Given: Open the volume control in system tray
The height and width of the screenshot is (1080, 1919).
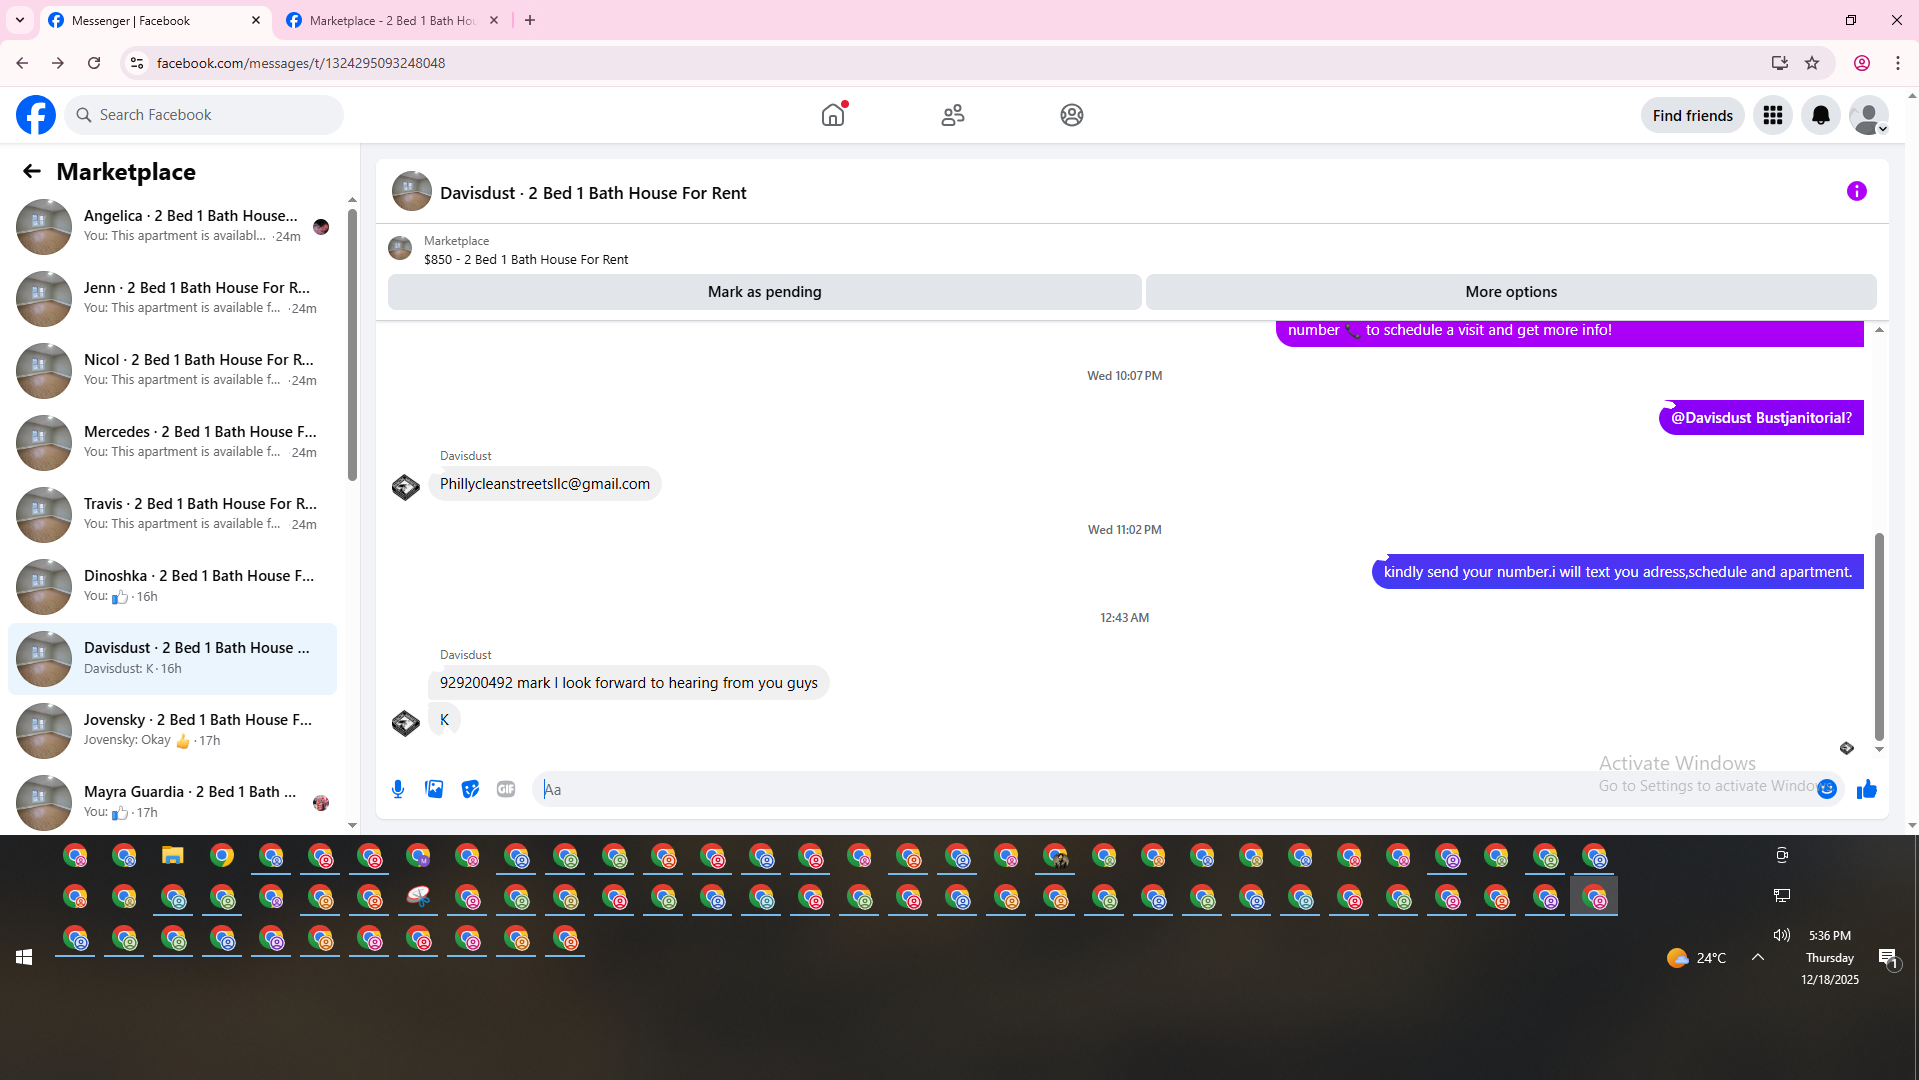Looking at the screenshot, I should [x=1782, y=936].
